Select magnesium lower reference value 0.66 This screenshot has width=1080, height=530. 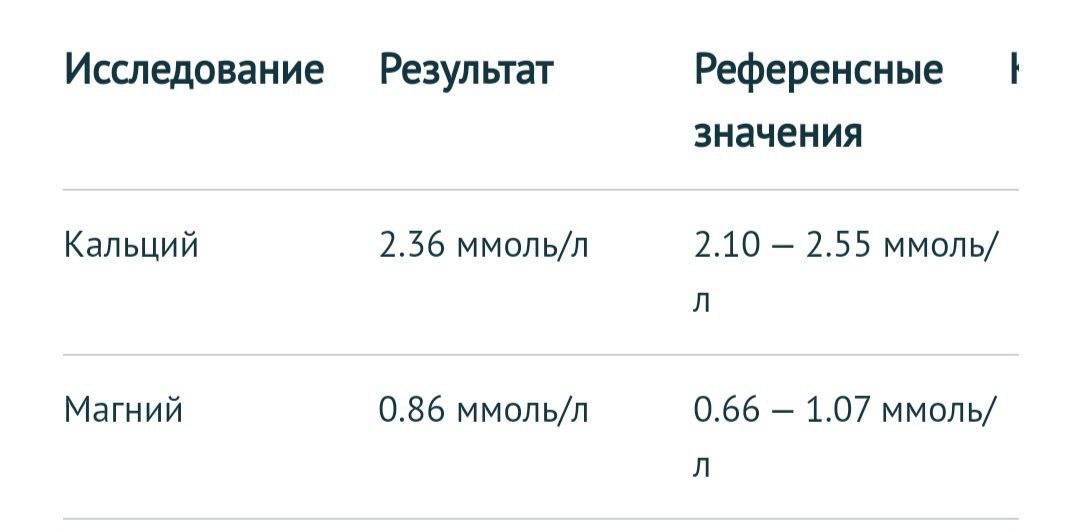727,411
